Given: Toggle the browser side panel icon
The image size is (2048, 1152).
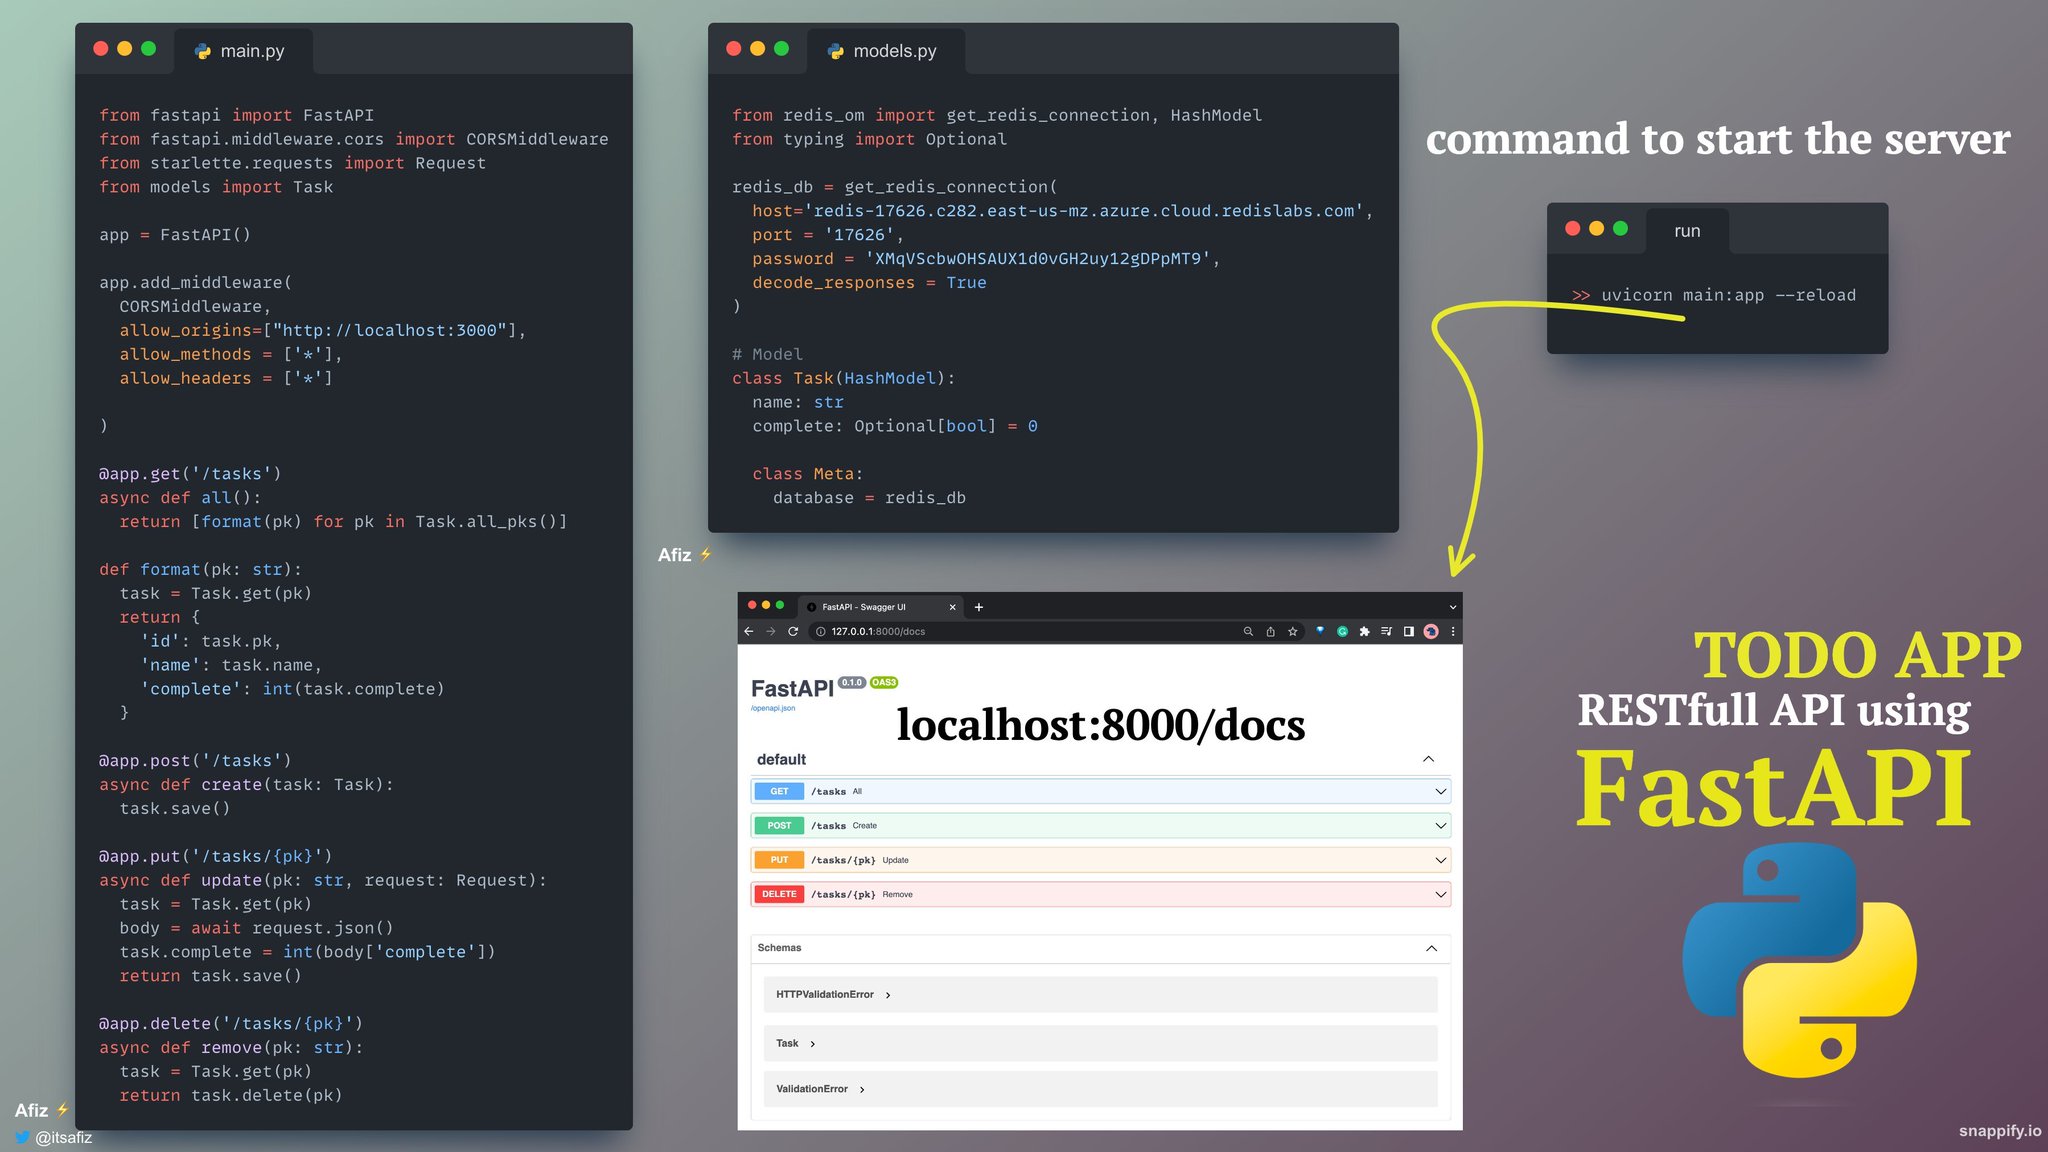Looking at the screenshot, I should click(1408, 631).
